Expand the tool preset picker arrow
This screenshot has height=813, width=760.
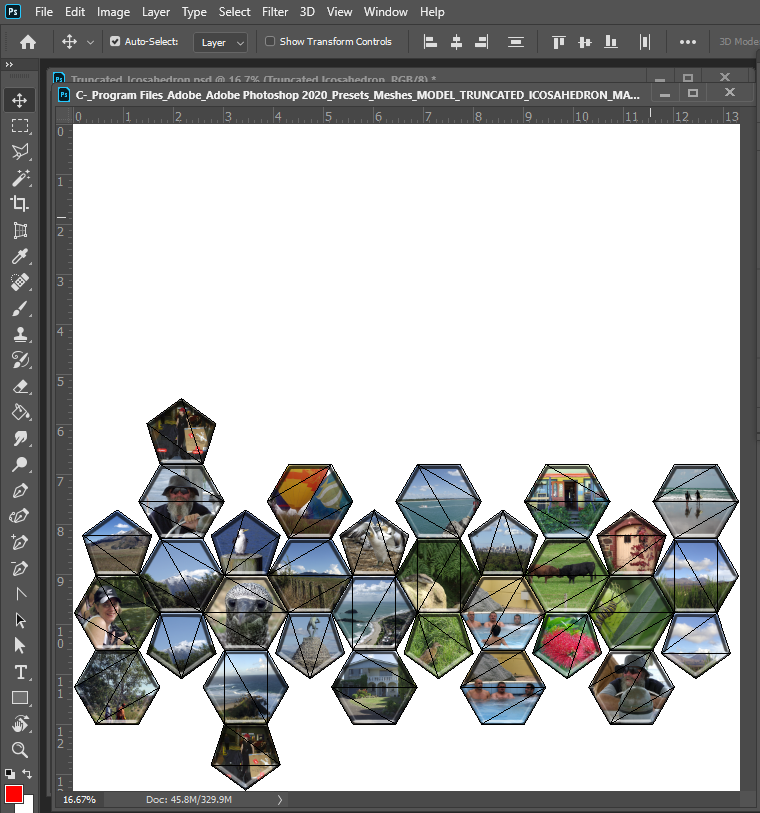(x=90, y=43)
